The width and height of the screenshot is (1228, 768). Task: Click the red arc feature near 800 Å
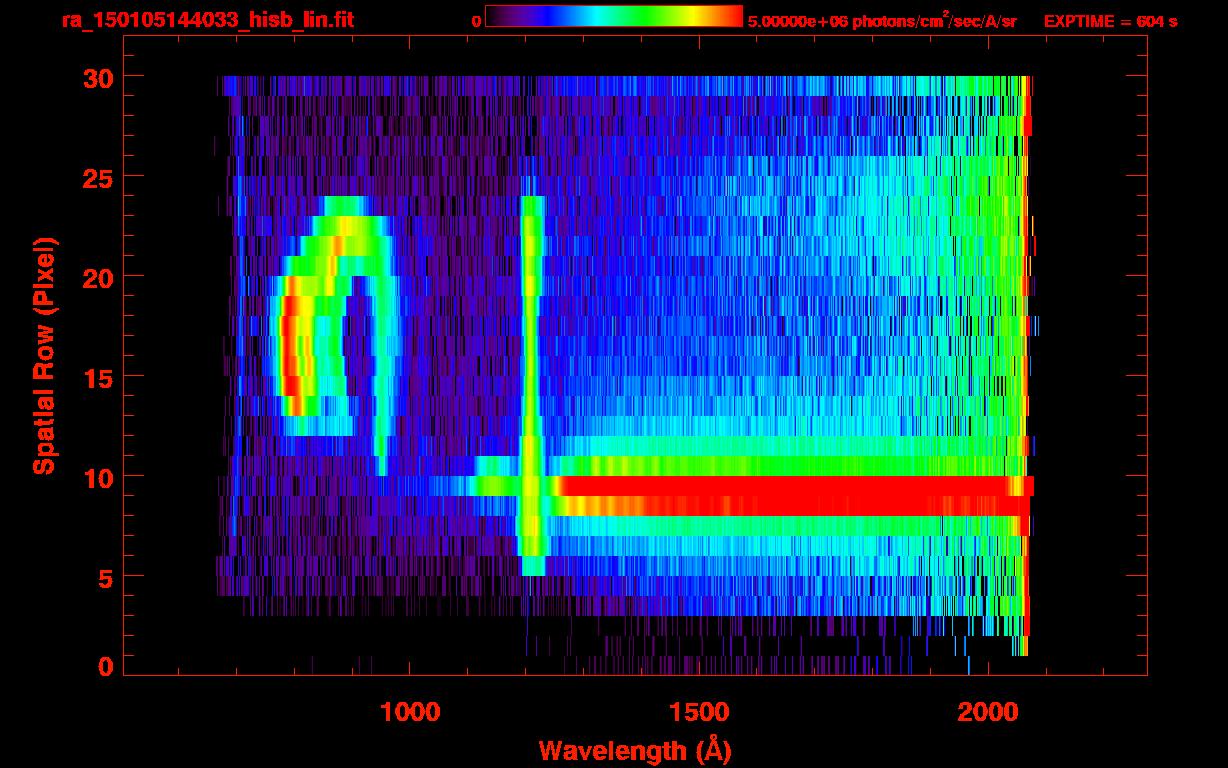tap(292, 345)
